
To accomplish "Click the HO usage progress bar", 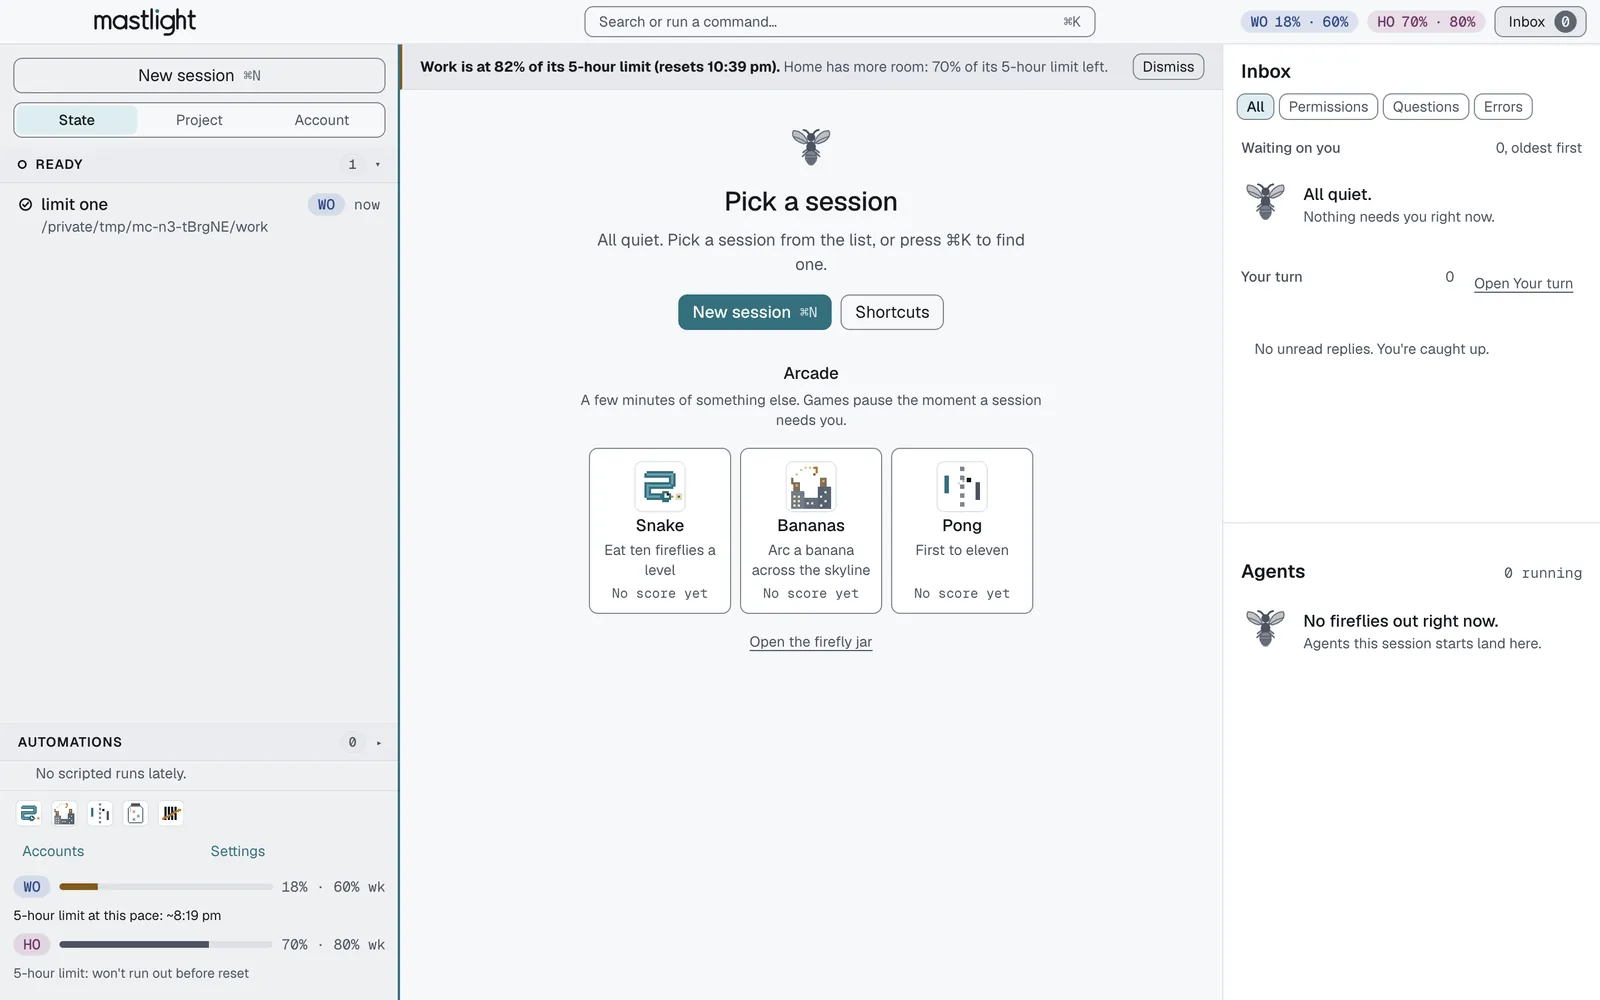I will pos(166,945).
